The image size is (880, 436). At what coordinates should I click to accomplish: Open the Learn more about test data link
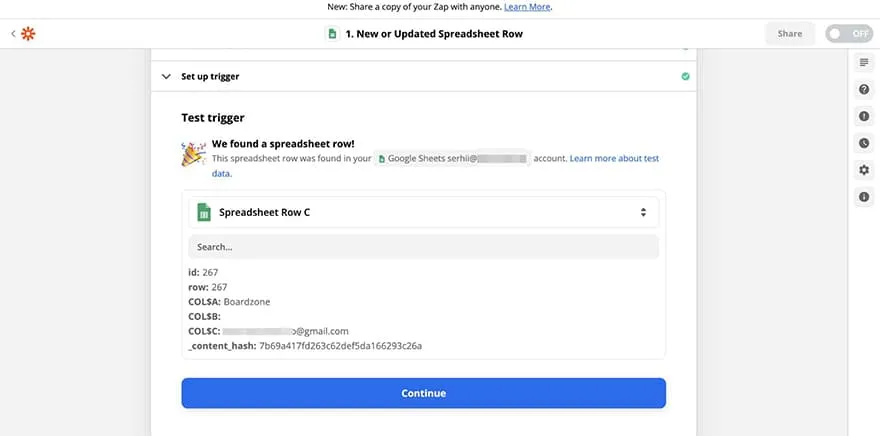(x=614, y=158)
